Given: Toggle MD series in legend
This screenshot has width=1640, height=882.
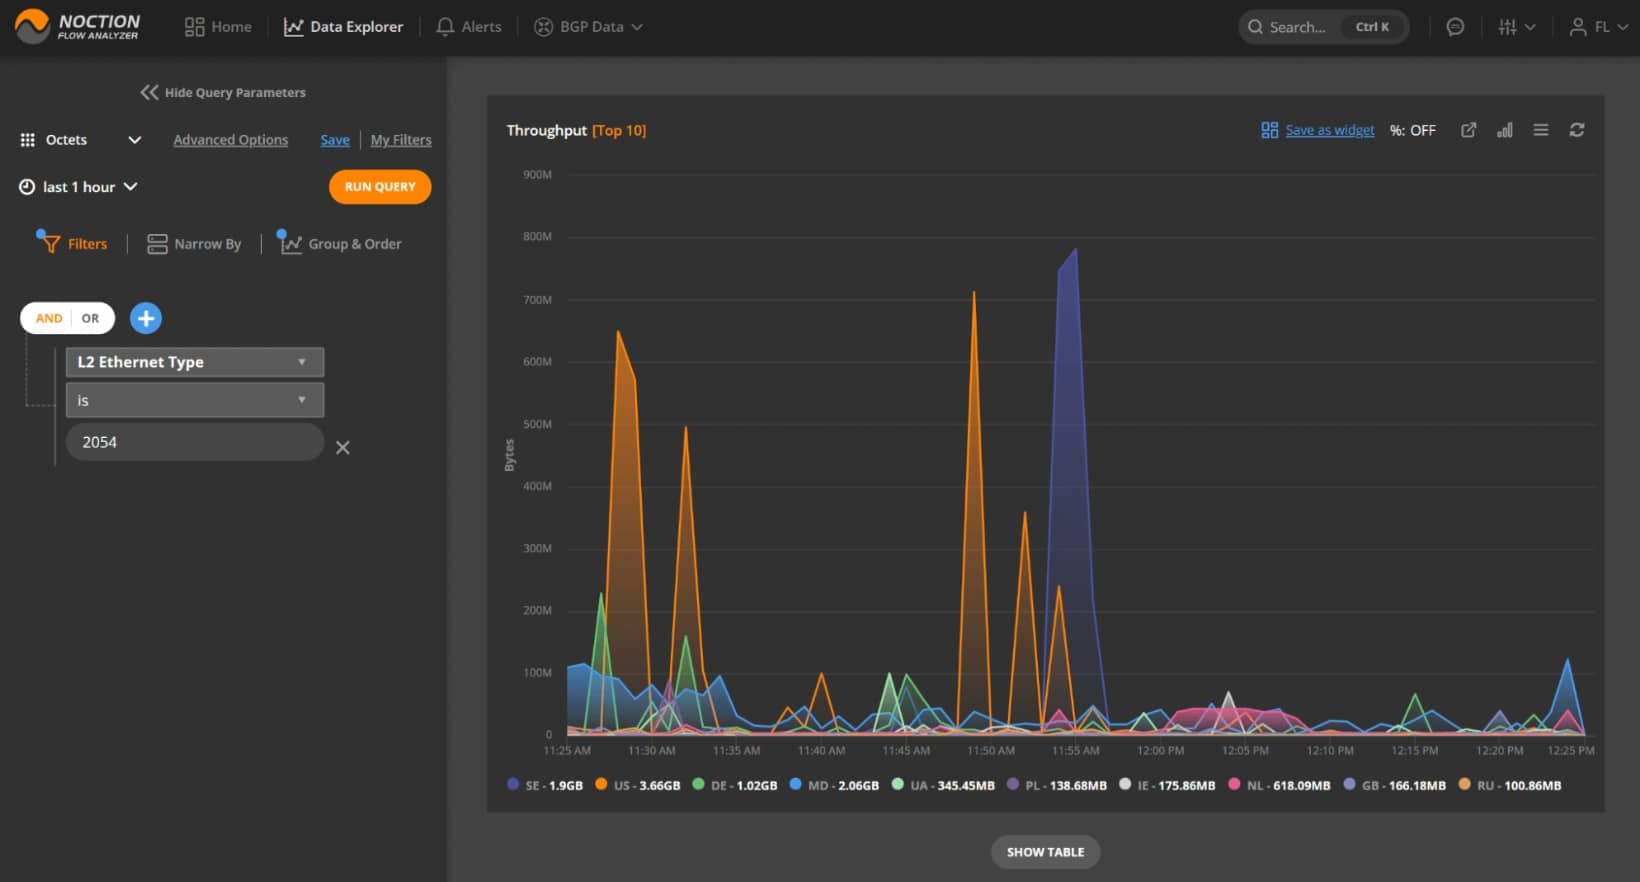Looking at the screenshot, I should pos(833,785).
